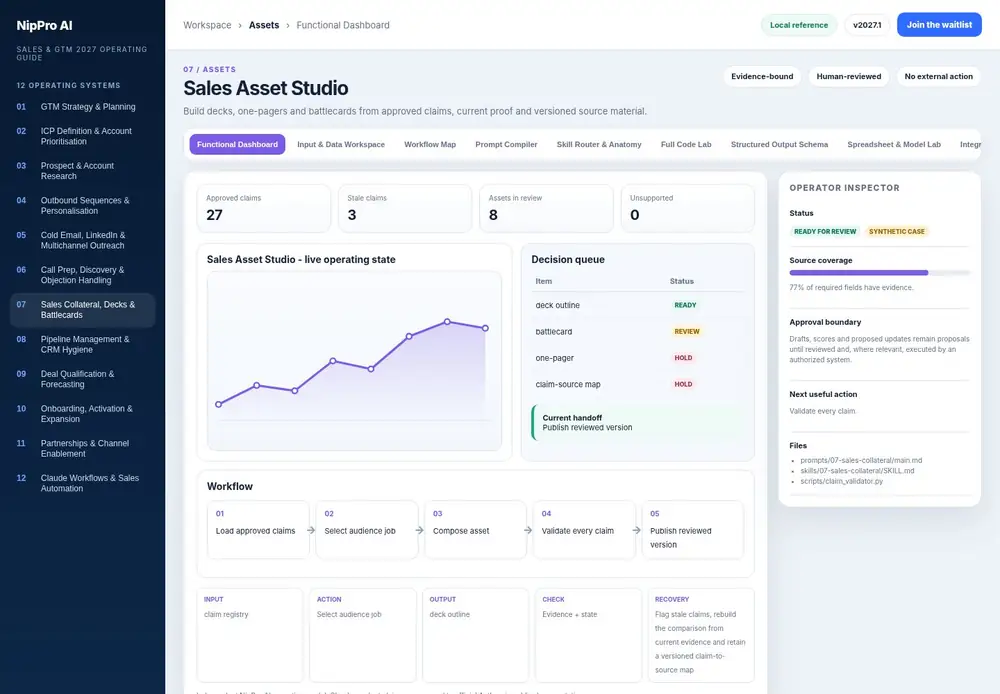Click the Current handoff note
This screenshot has height=694, width=1000.
(x=638, y=422)
